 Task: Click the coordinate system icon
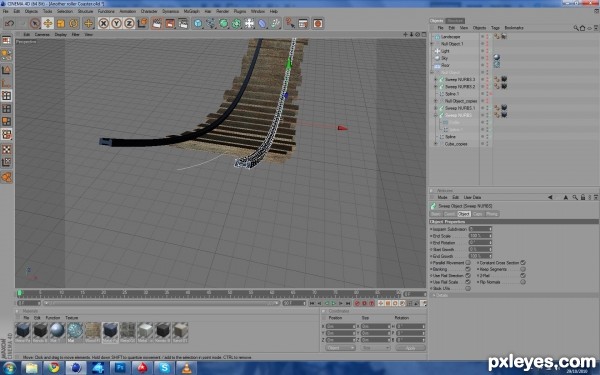click(142, 24)
